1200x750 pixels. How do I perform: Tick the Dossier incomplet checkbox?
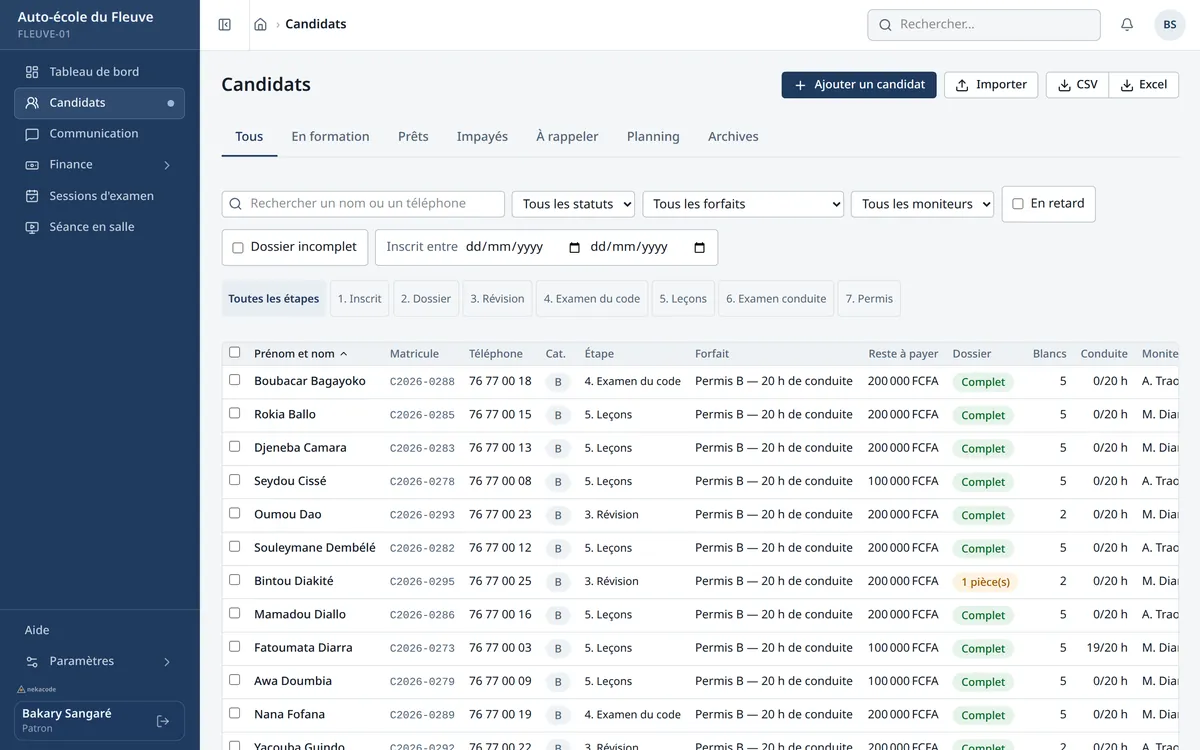pos(238,248)
